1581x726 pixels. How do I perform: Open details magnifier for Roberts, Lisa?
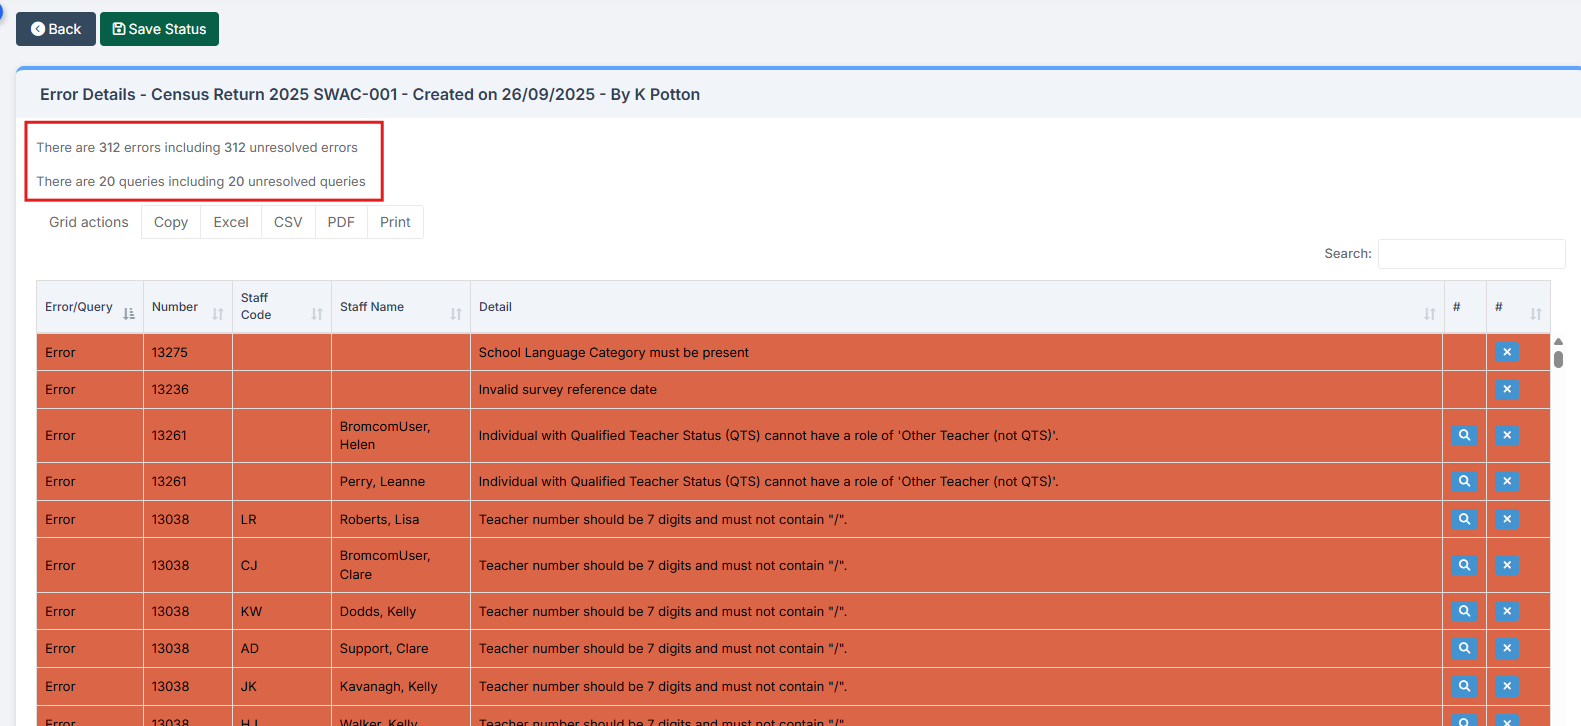click(1464, 519)
